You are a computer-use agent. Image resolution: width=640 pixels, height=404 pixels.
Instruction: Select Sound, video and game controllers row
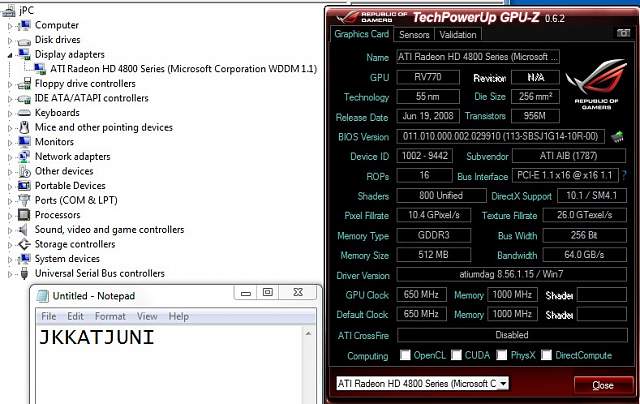[109, 230]
